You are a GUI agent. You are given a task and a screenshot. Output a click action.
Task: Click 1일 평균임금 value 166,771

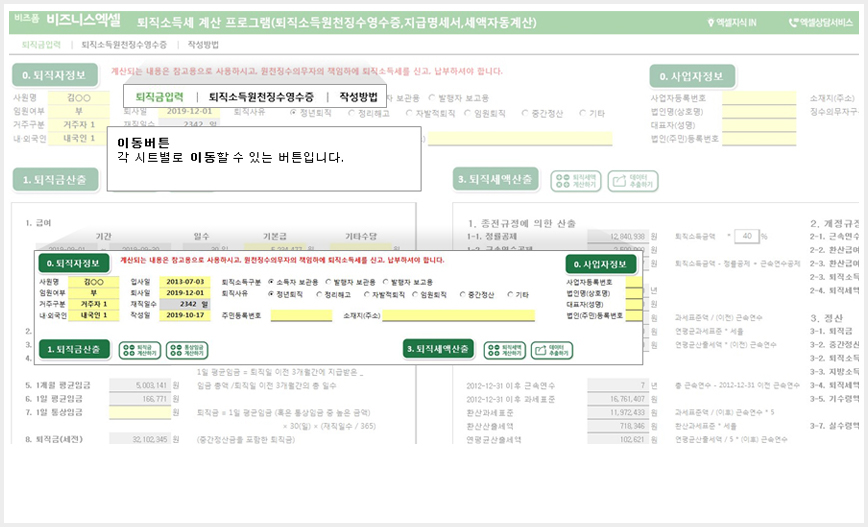tap(140, 399)
